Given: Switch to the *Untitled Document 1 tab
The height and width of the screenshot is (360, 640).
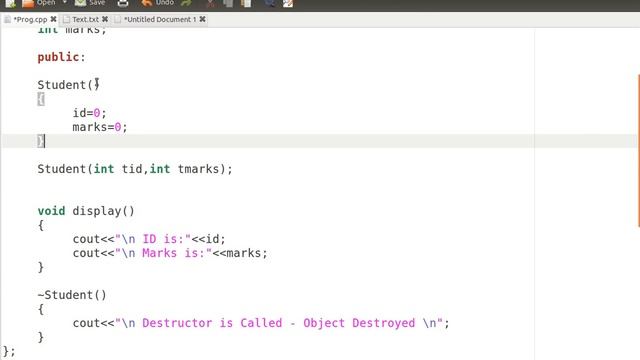Looking at the screenshot, I should [160, 19].
